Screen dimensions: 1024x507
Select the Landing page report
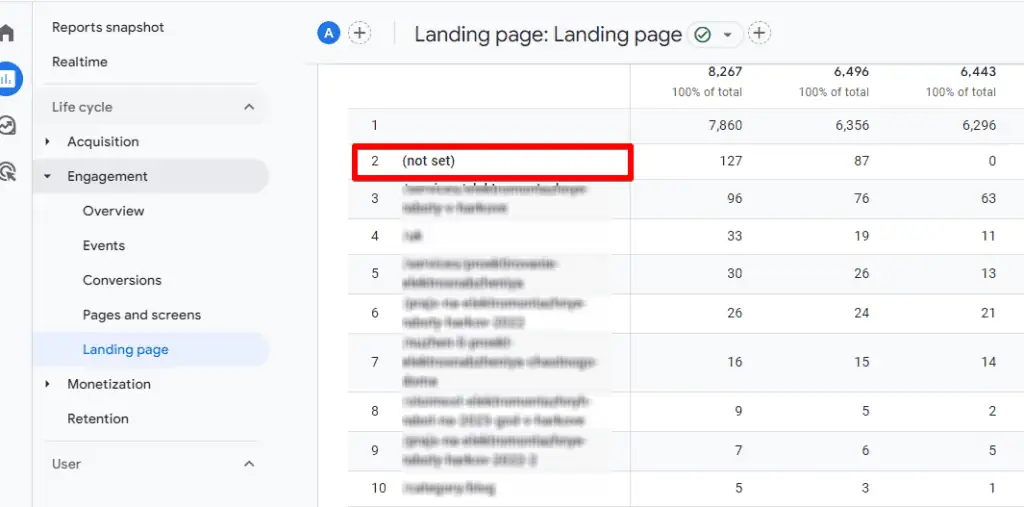click(x=125, y=350)
